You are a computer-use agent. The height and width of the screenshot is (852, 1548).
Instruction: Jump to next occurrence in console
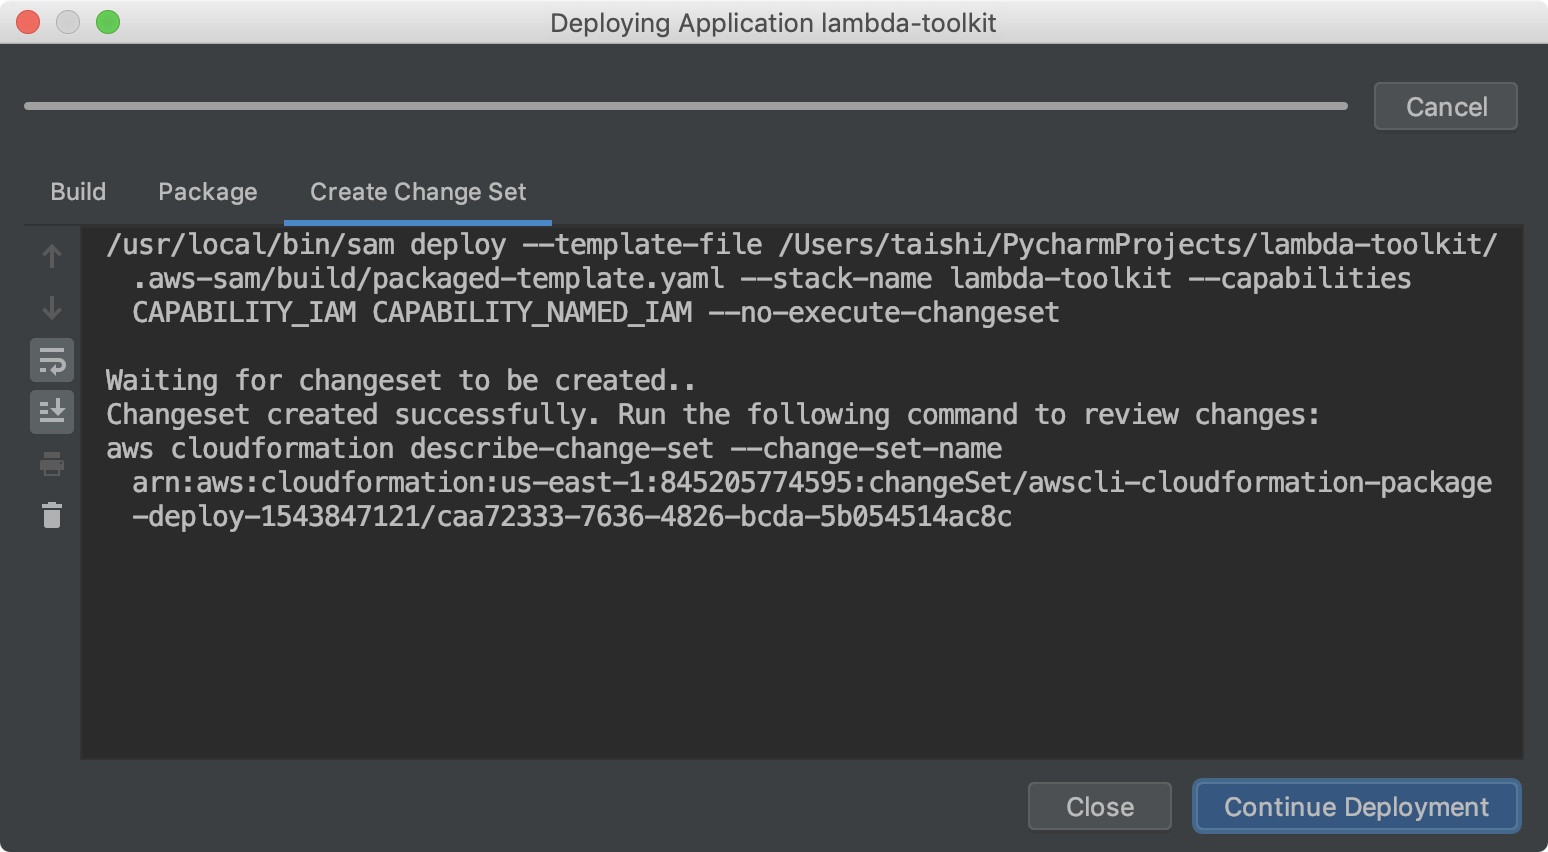(x=51, y=308)
